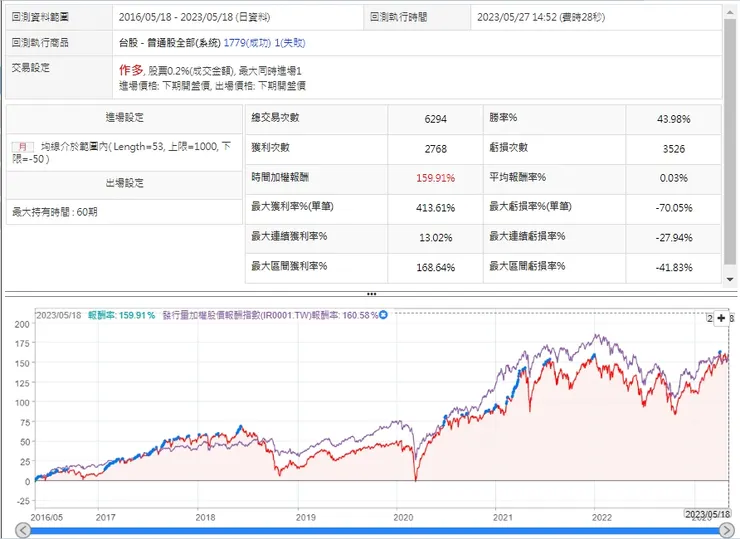
Task: Click the max consecutive profit value 13.02%
Action: [435, 238]
